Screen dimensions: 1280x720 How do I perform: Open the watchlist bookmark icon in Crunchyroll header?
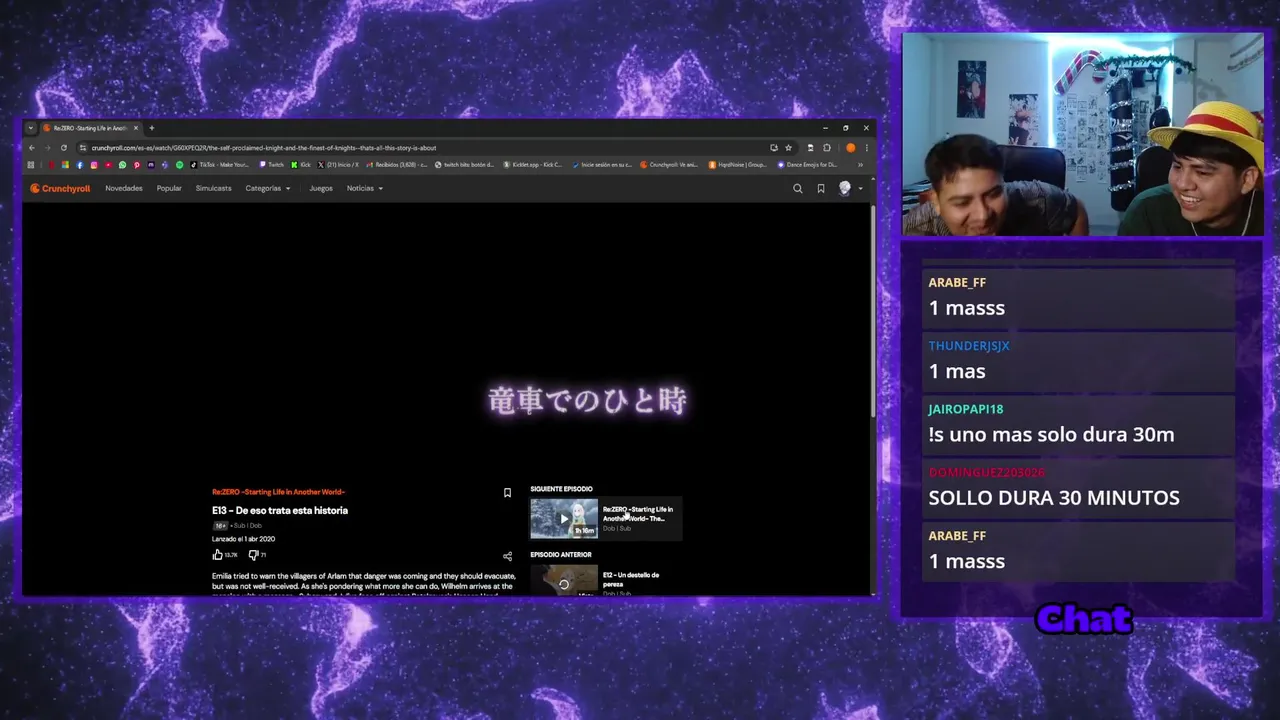[x=820, y=188]
